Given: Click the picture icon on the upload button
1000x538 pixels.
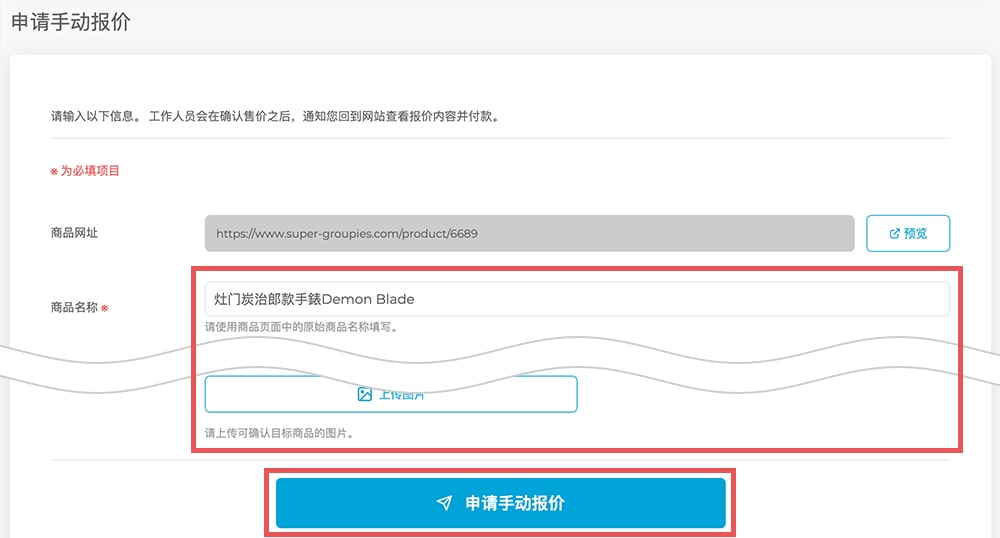Looking at the screenshot, I should tap(365, 394).
